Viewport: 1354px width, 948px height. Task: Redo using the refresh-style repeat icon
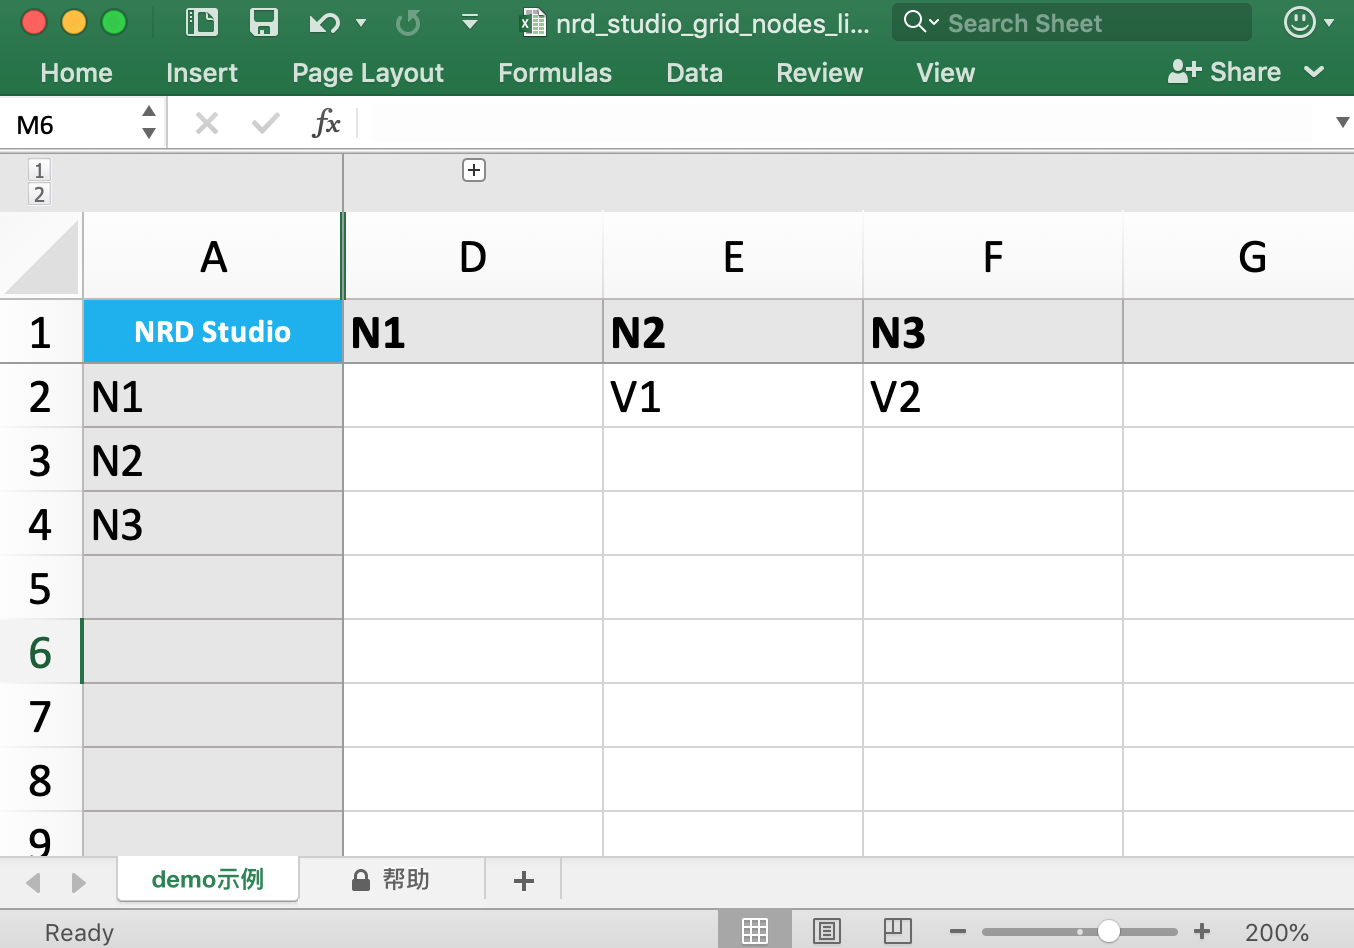coord(407,22)
